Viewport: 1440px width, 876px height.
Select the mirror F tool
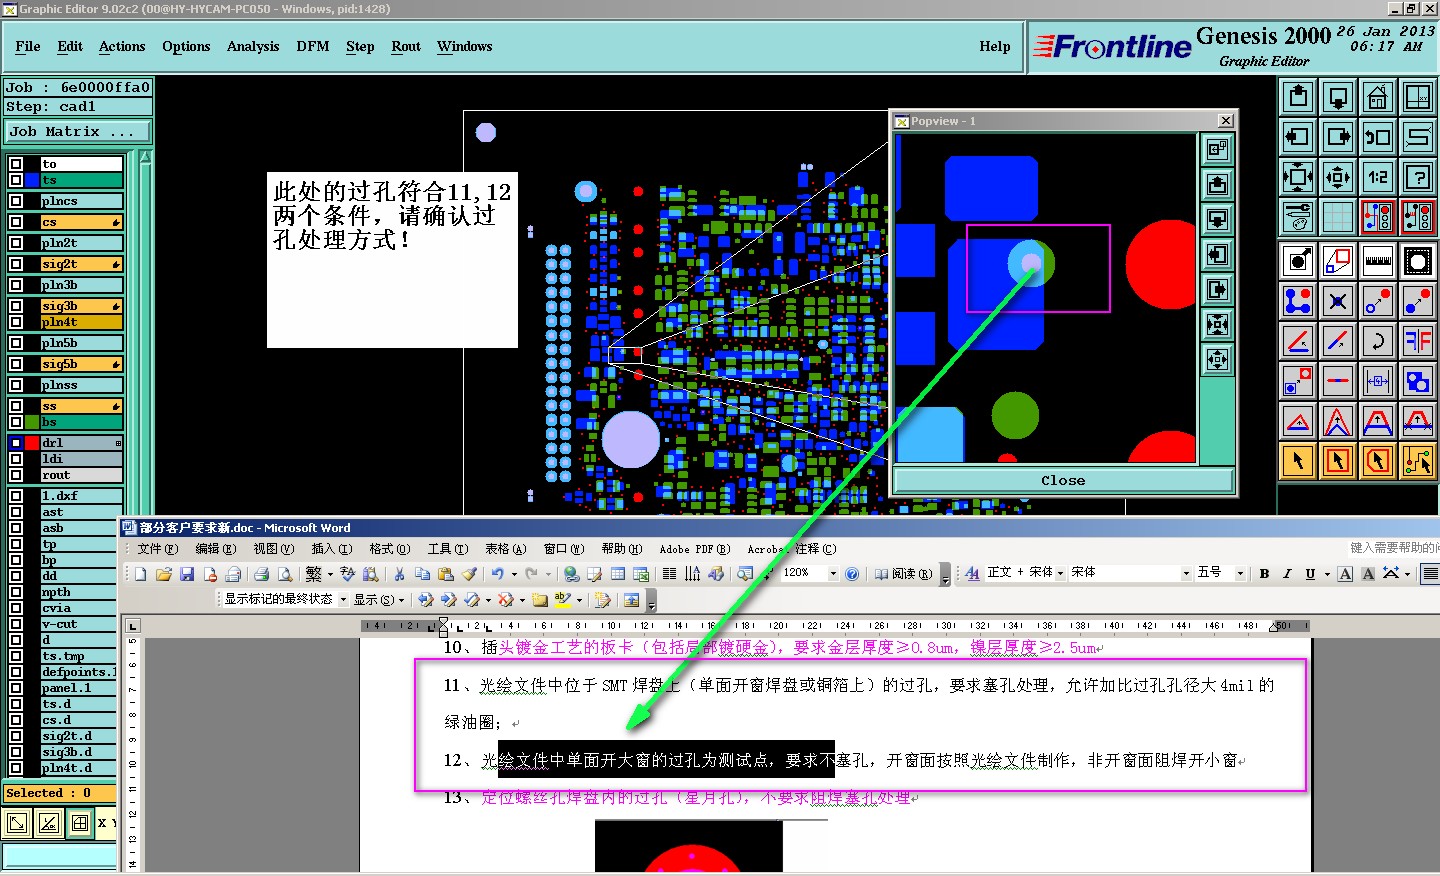pyautogui.click(x=1418, y=341)
